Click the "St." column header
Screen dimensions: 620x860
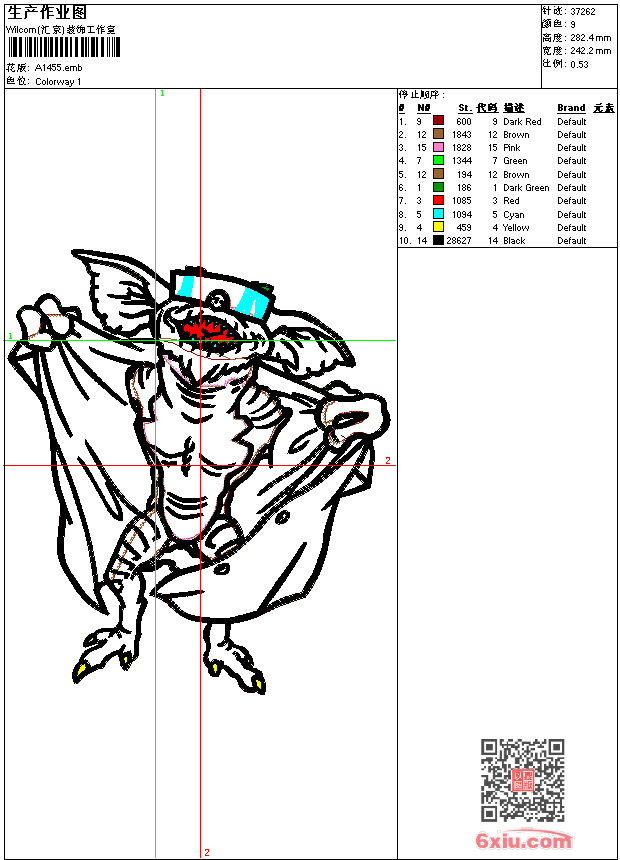[x=465, y=108]
